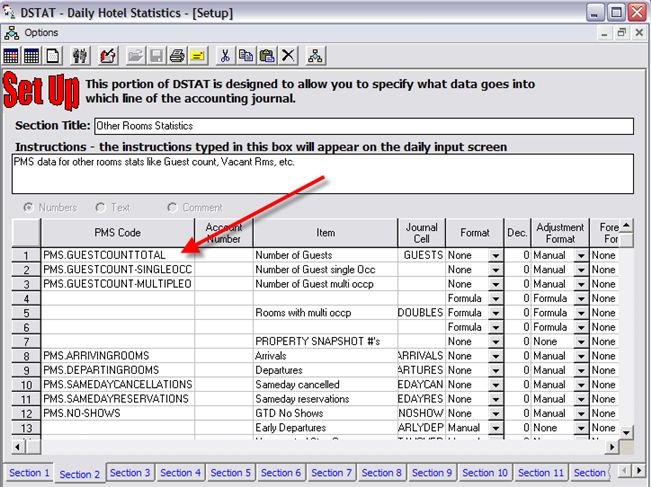Screen dimensions: 651x487
Task: Click inside the Instructions text box
Action: pyautogui.click(x=323, y=174)
